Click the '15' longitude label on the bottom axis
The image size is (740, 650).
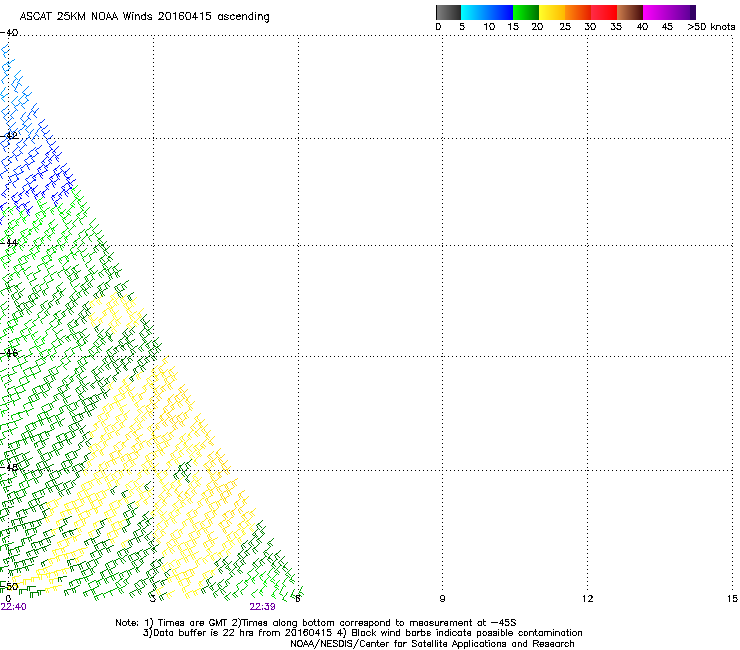(x=732, y=599)
